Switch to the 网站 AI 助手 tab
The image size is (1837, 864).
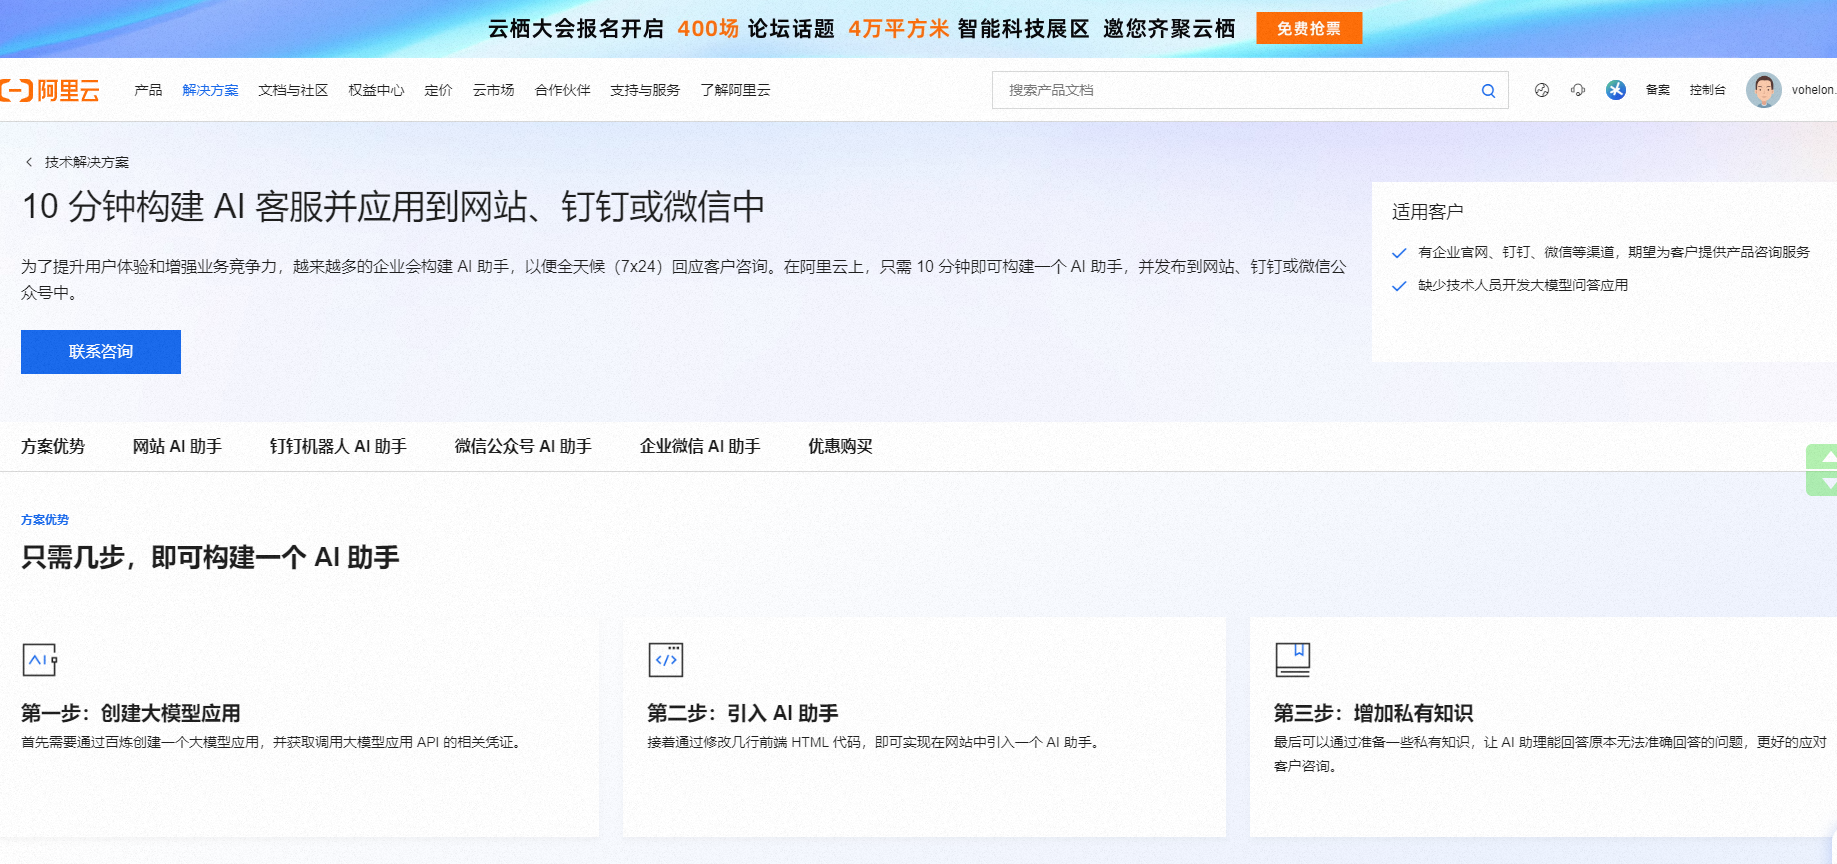tap(177, 446)
